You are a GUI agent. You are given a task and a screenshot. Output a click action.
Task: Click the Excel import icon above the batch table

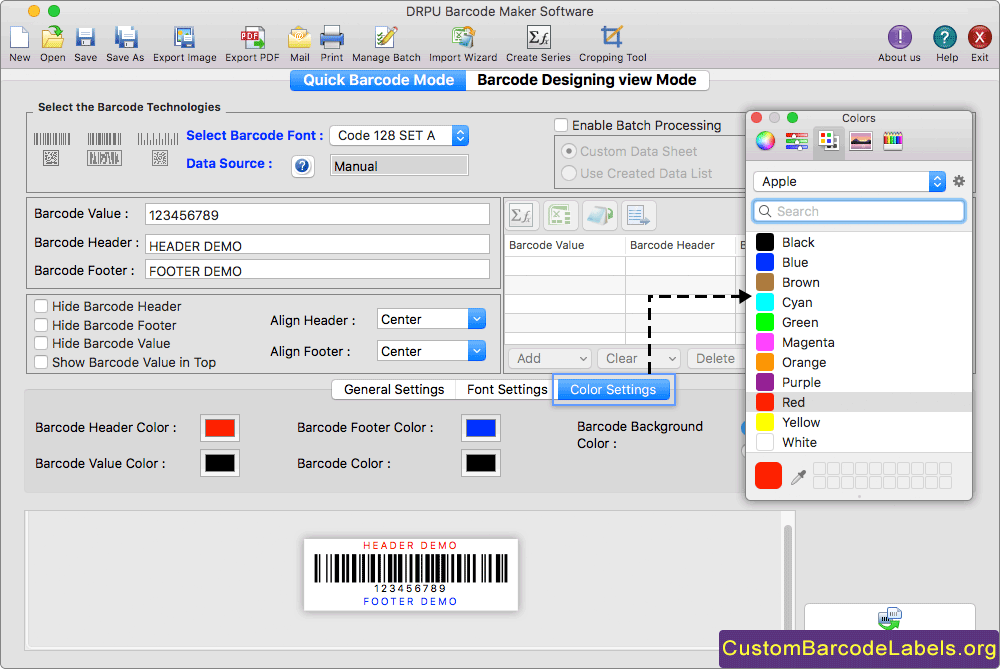[x=560, y=216]
